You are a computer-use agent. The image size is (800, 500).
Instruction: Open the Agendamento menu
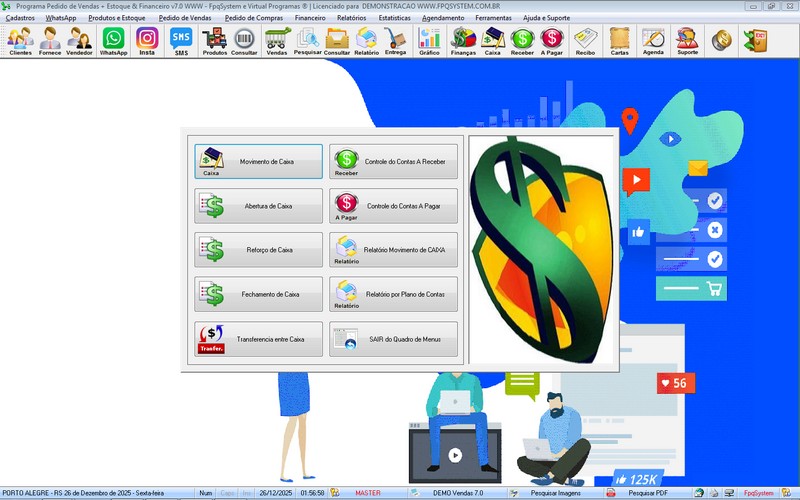443,18
